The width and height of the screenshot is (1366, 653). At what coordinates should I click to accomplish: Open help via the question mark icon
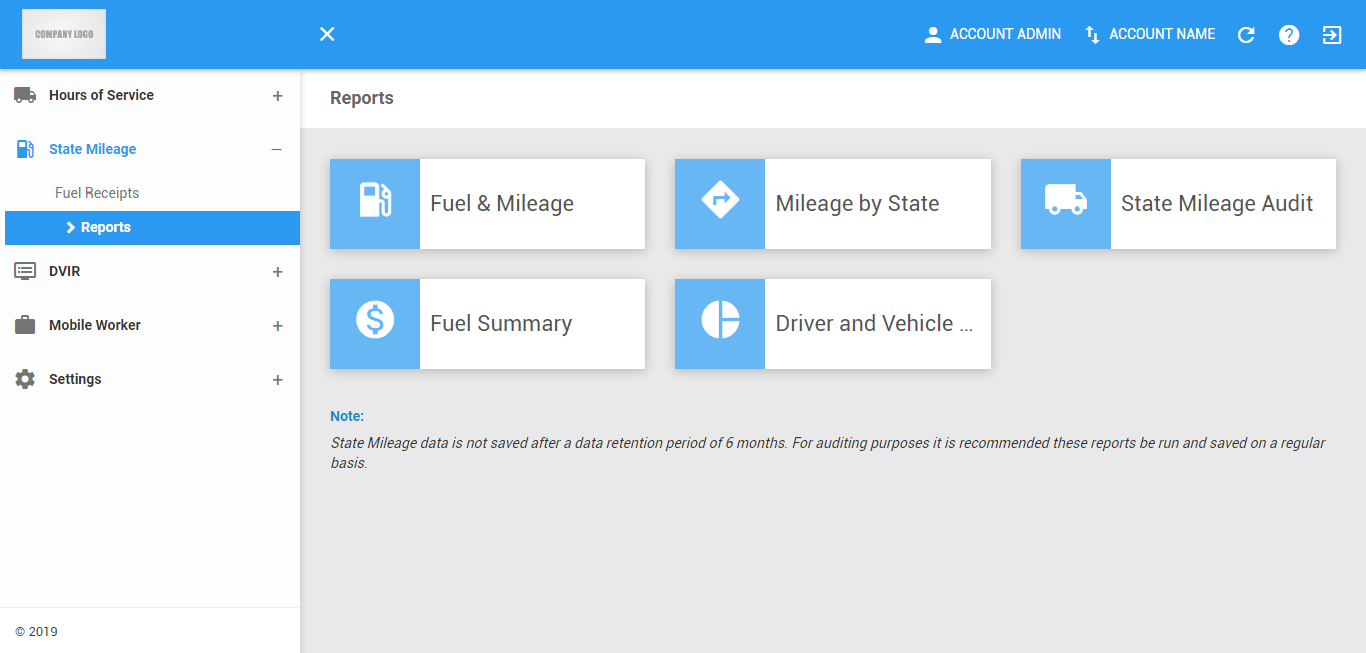pyautogui.click(x=1289, y=35)
